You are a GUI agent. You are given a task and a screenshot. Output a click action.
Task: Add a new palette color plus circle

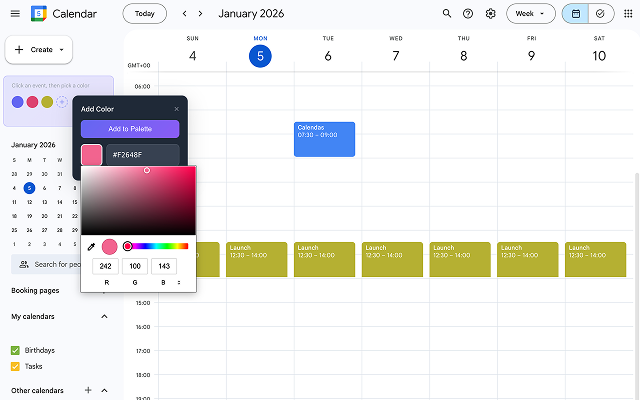[62, 102]
